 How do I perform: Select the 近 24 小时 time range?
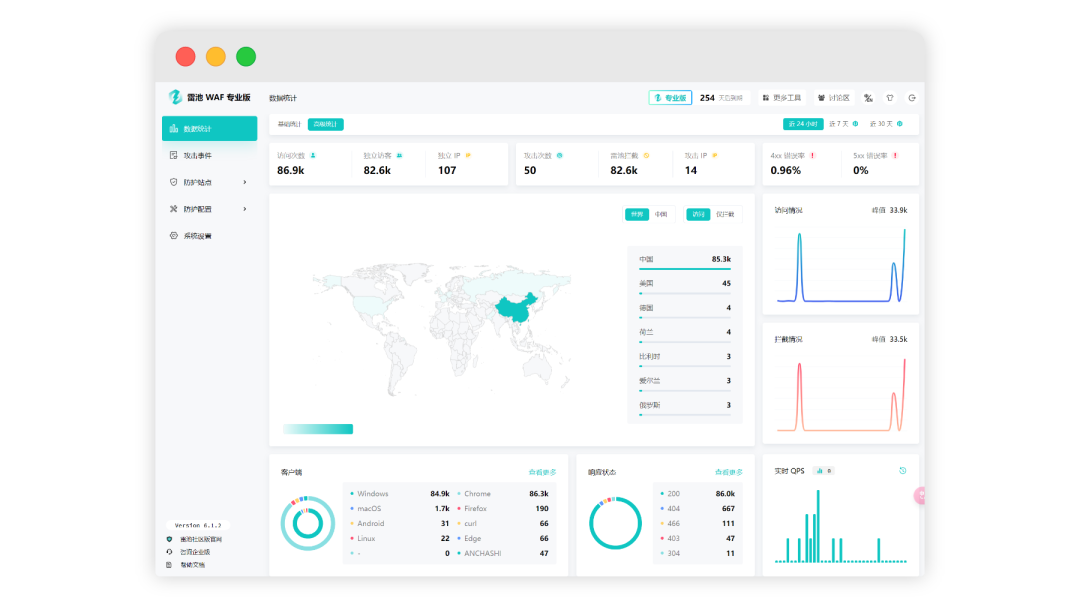803,124
